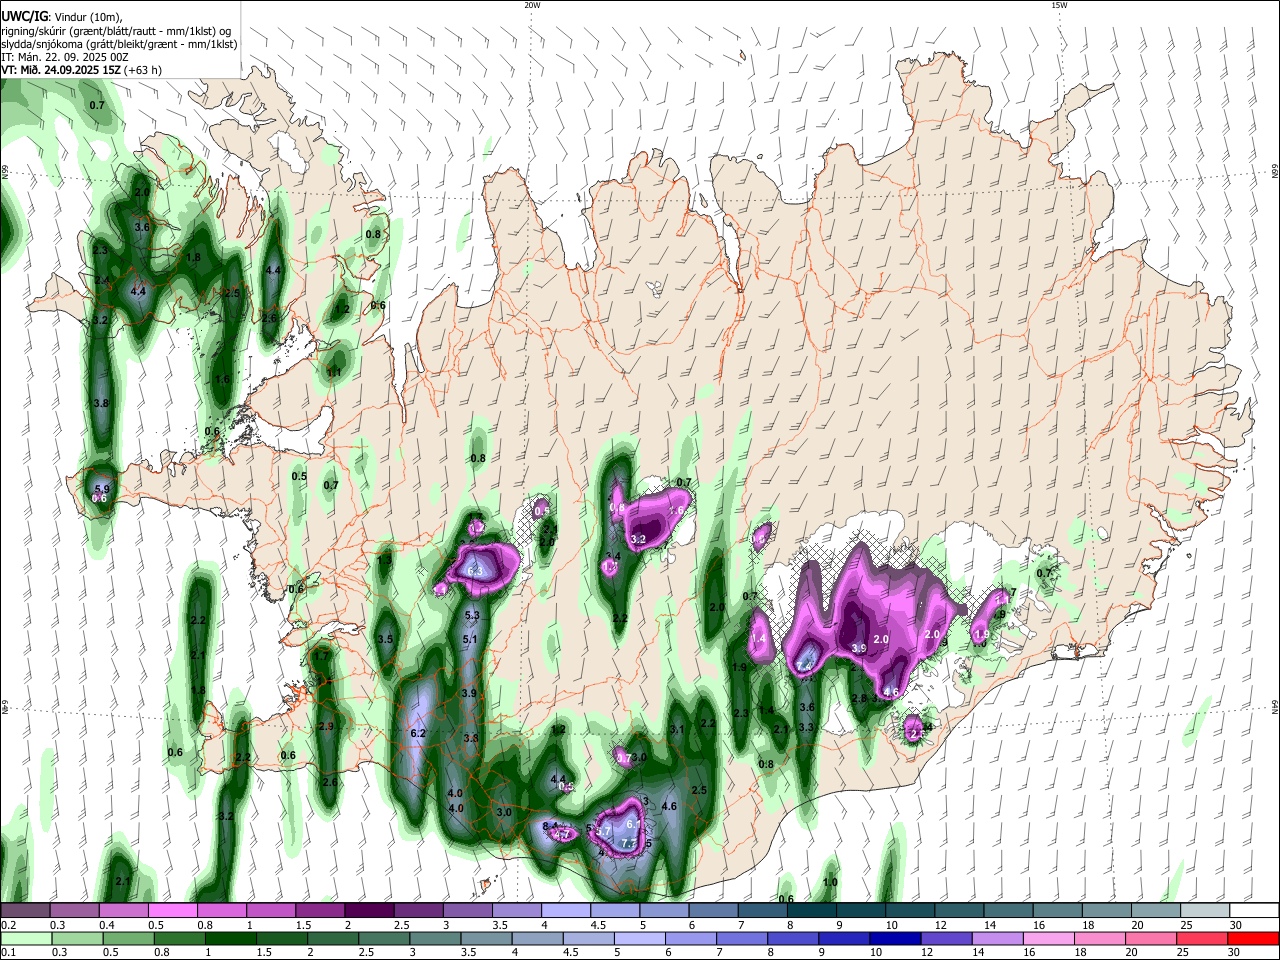The width and height of the screenshot is (1280, 960).
Task: Click bottom legend swatch between 5 and 6
Action: pos(640,938)
